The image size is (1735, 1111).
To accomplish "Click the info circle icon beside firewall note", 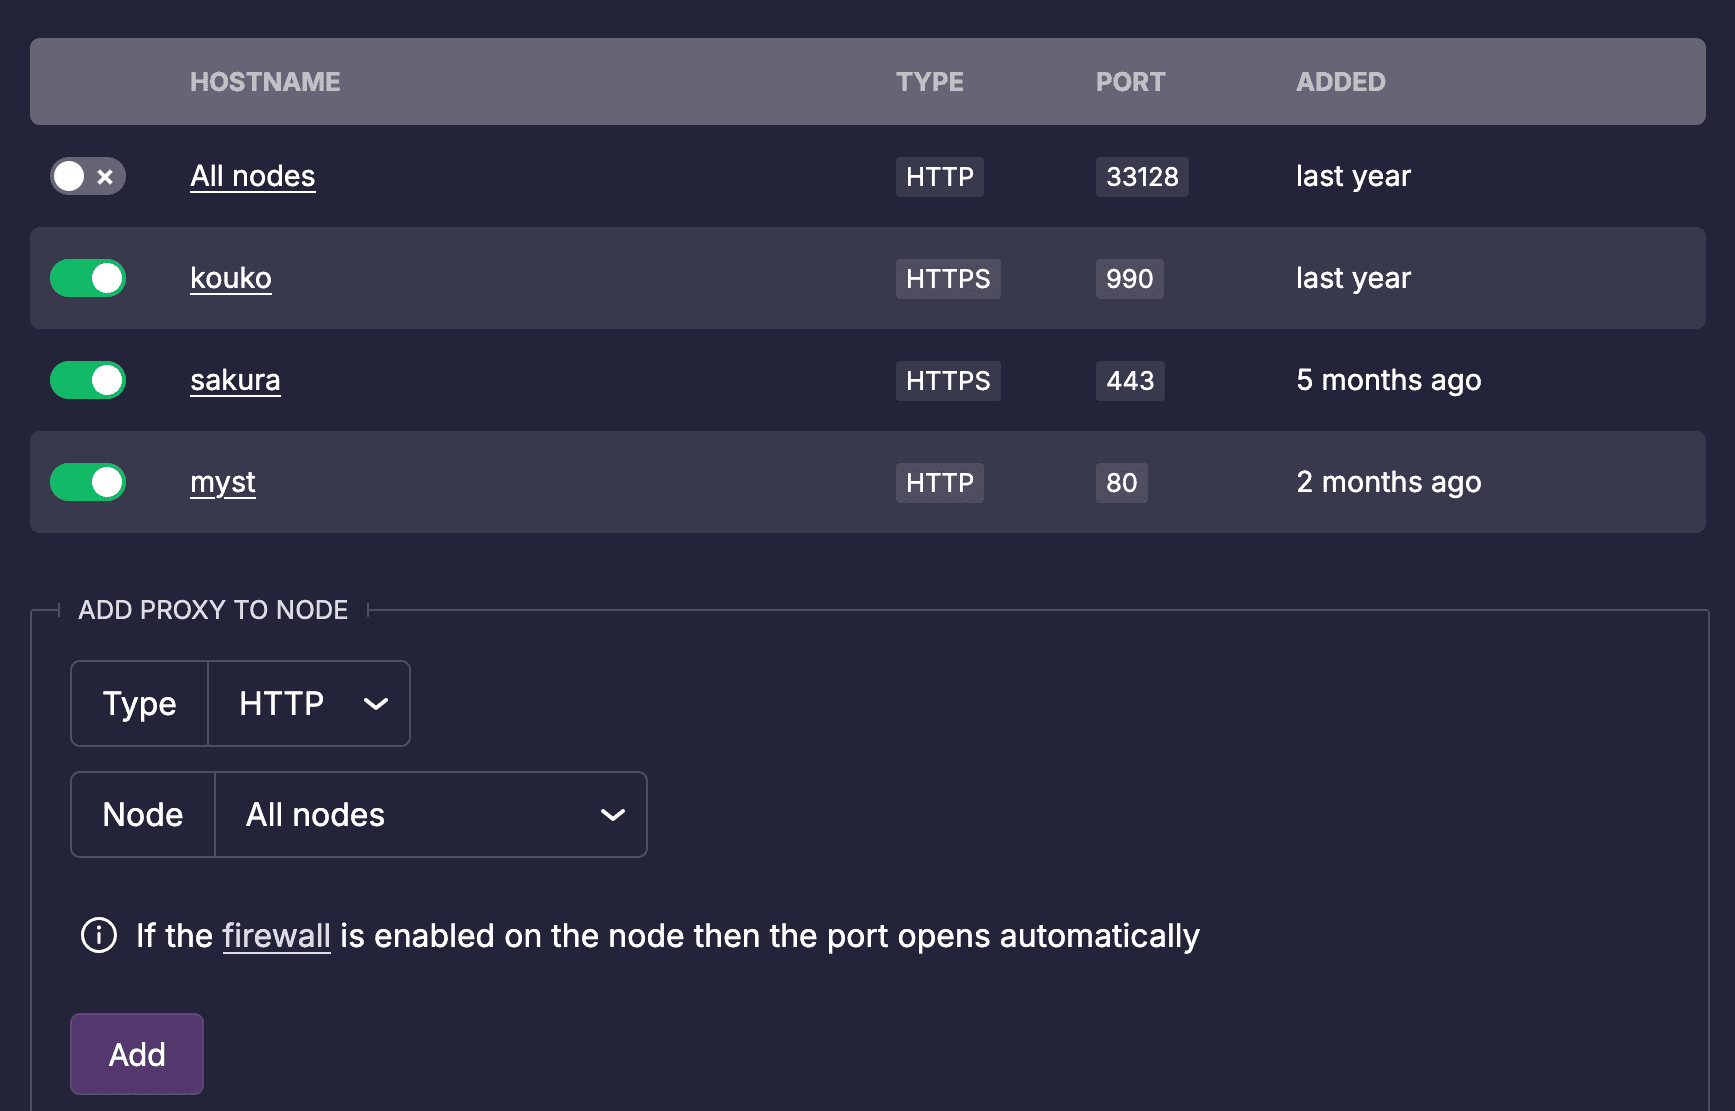I will tap(99, 936).
